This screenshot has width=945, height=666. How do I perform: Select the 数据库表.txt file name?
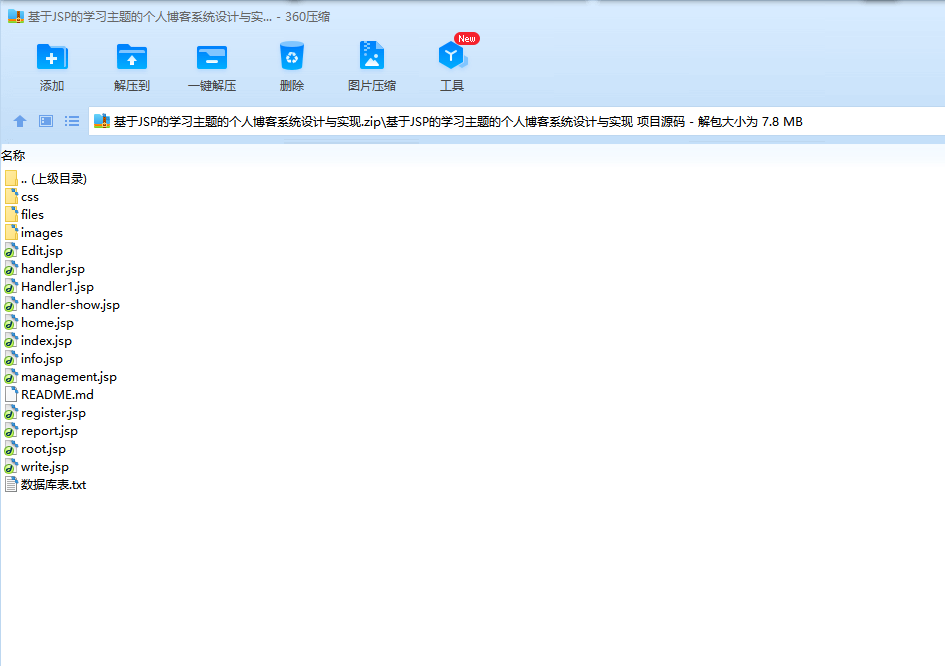(x=53, y=485)
